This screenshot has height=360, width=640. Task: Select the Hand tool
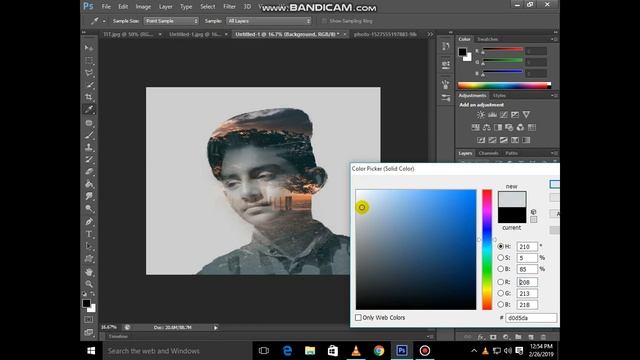(89, 272)
